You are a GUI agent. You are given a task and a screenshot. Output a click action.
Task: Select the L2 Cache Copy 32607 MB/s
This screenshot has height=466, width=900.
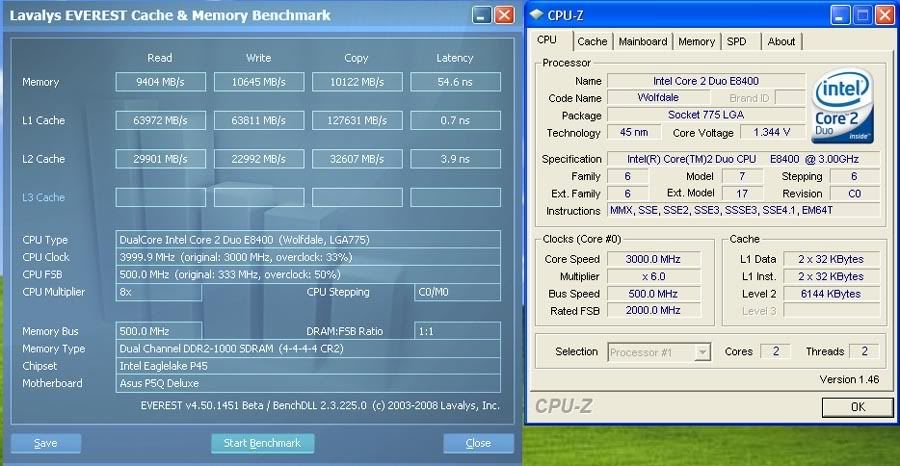point(357,159)
